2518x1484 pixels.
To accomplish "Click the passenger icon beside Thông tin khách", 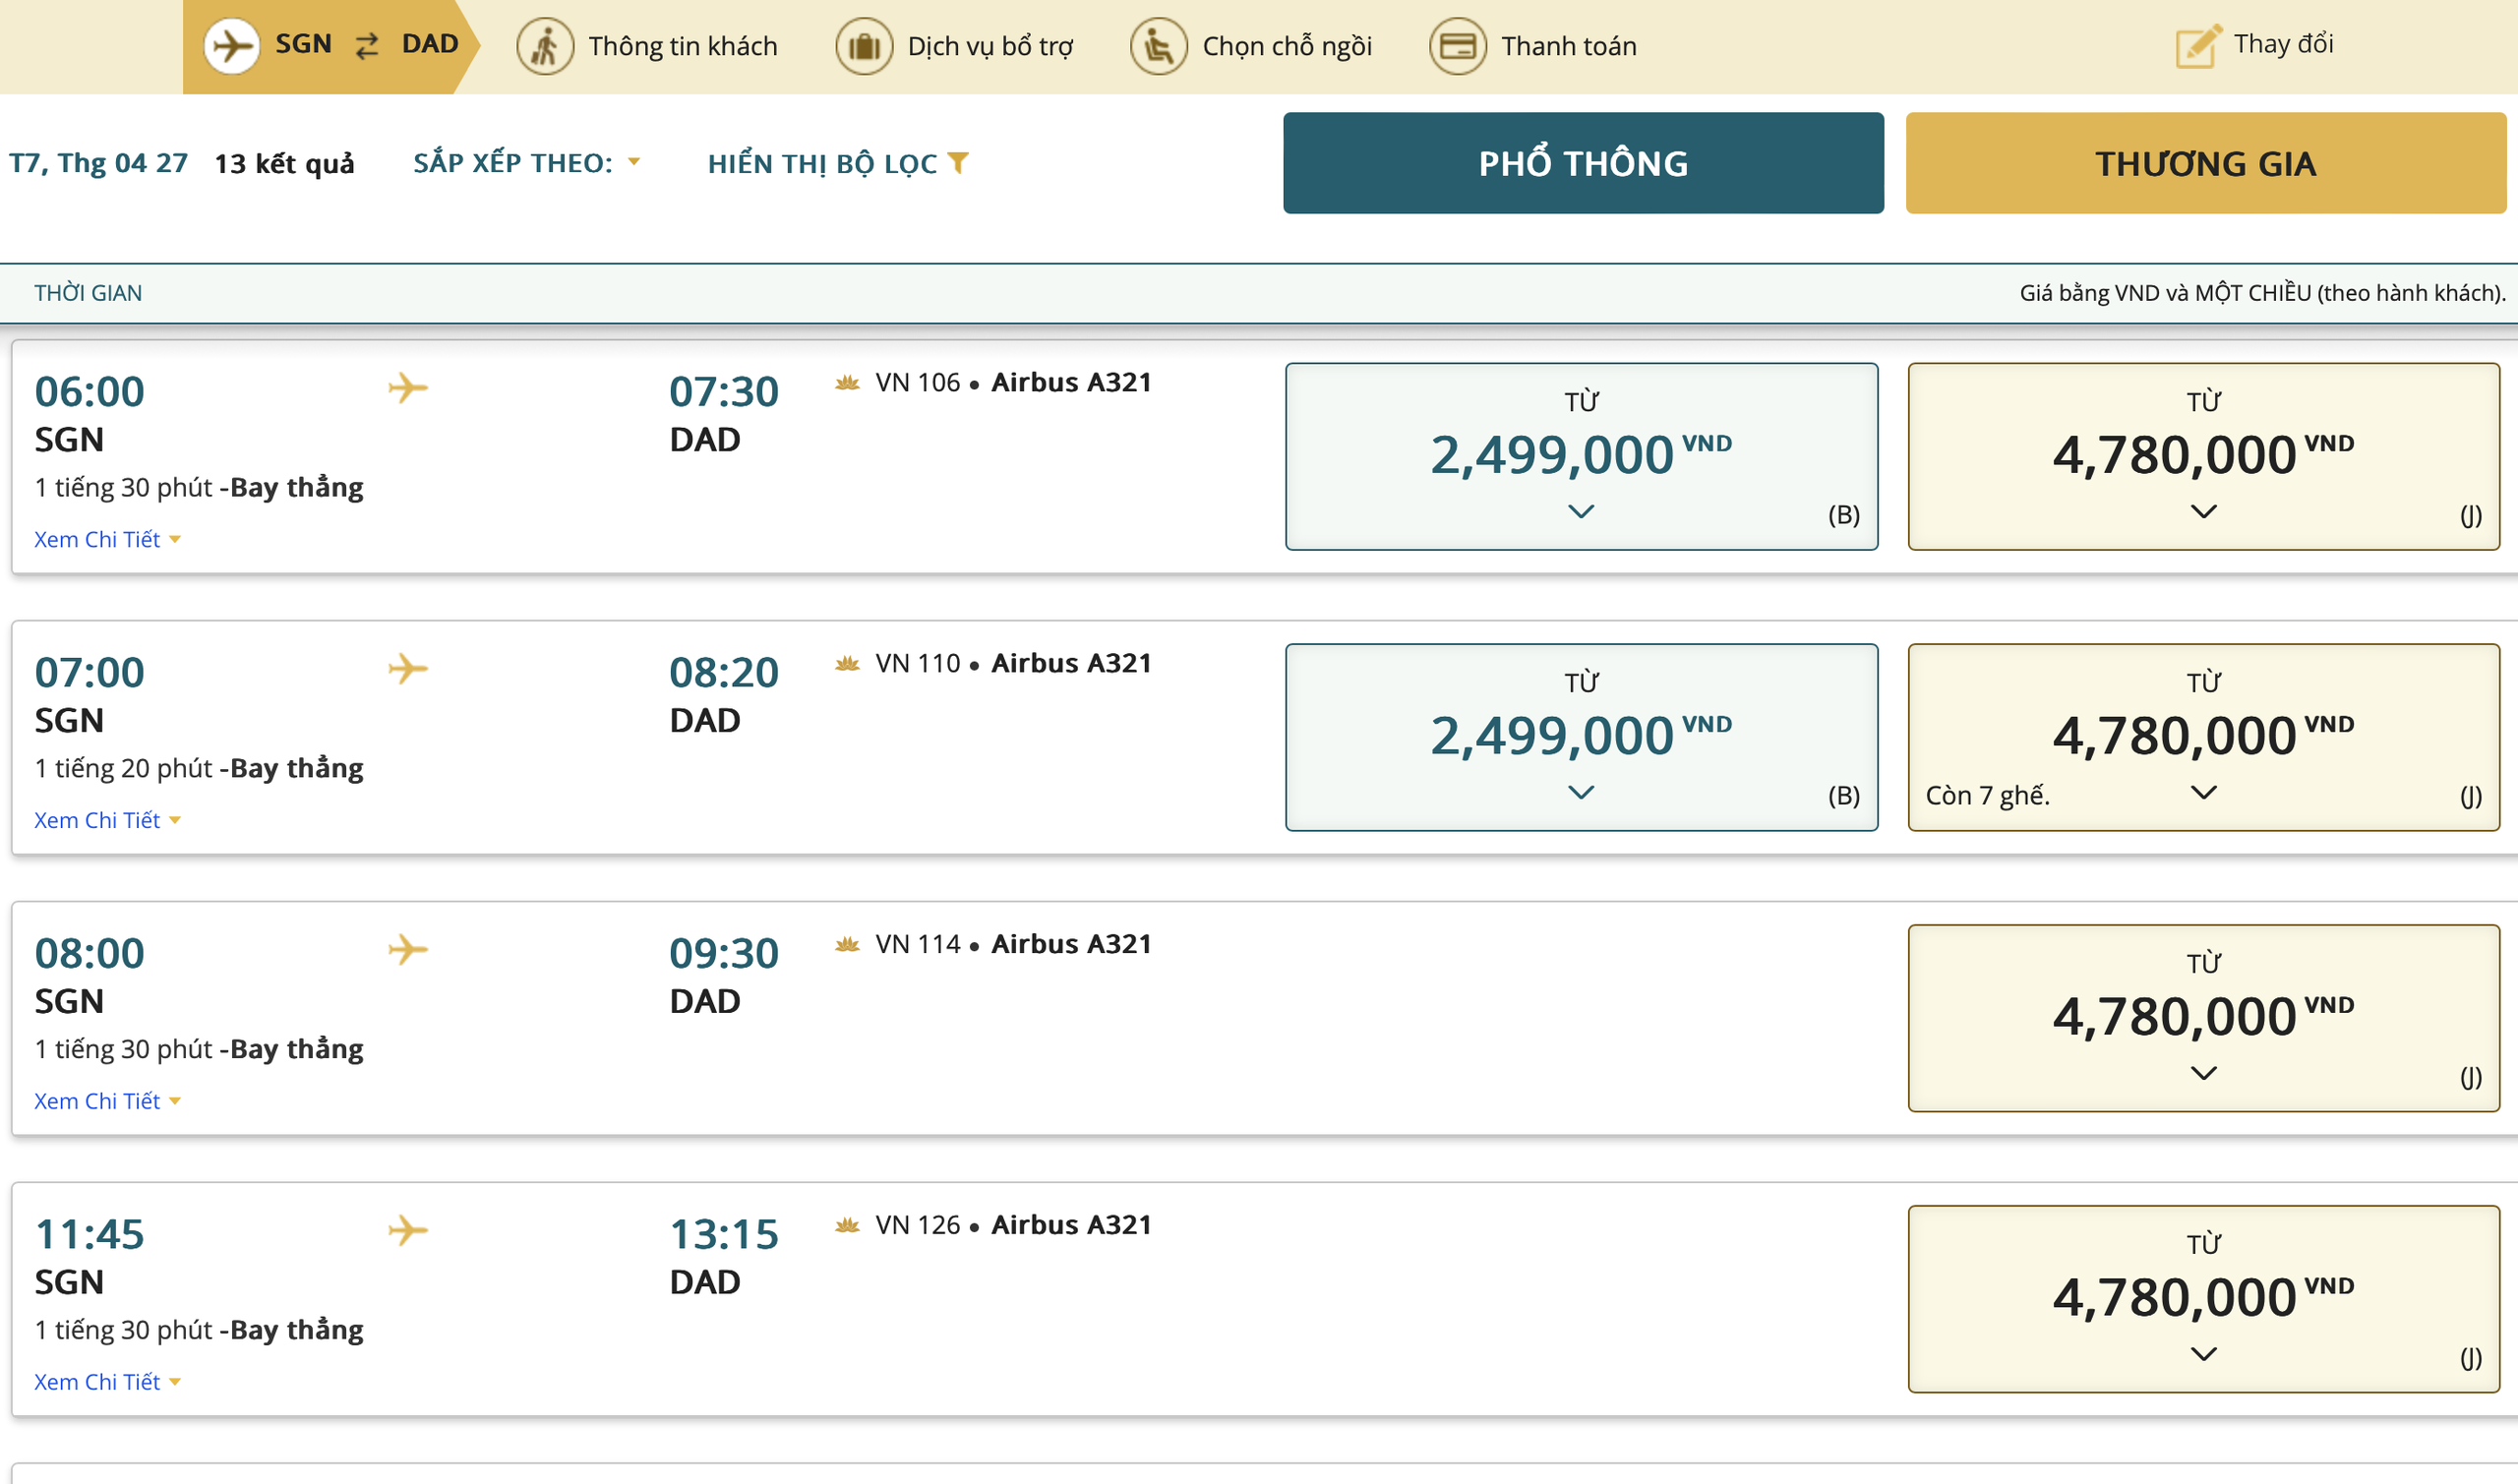I will [x=545, y=46].
